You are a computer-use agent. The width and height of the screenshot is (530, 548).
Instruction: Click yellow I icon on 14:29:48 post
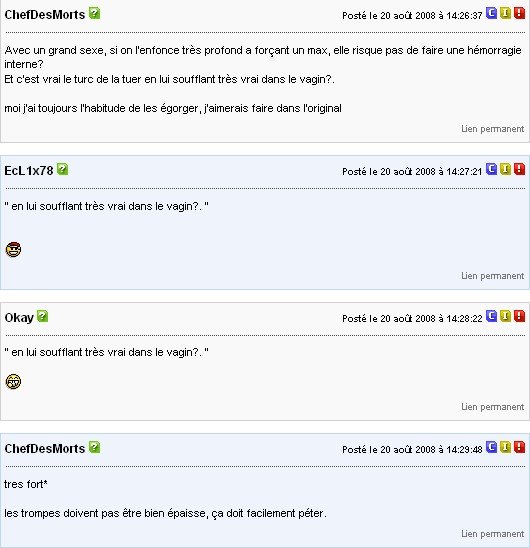coord(506,447)
